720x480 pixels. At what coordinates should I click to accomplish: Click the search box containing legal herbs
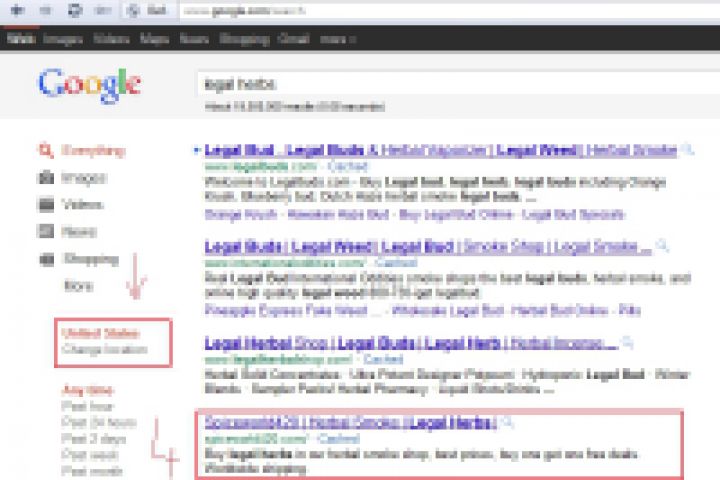click(458, 84)
